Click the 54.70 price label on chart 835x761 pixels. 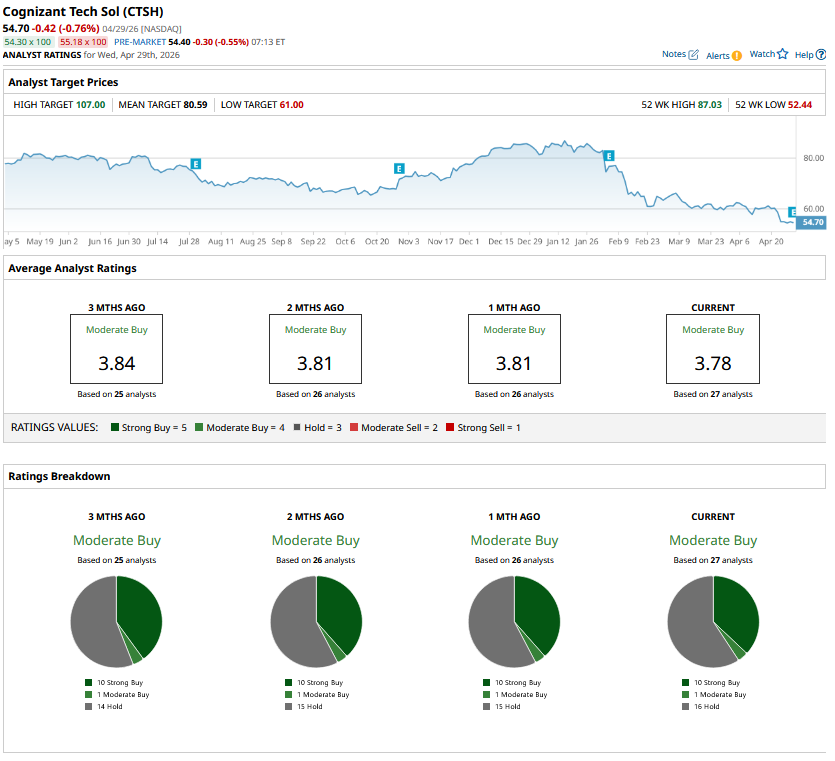(x=811, y=222)
